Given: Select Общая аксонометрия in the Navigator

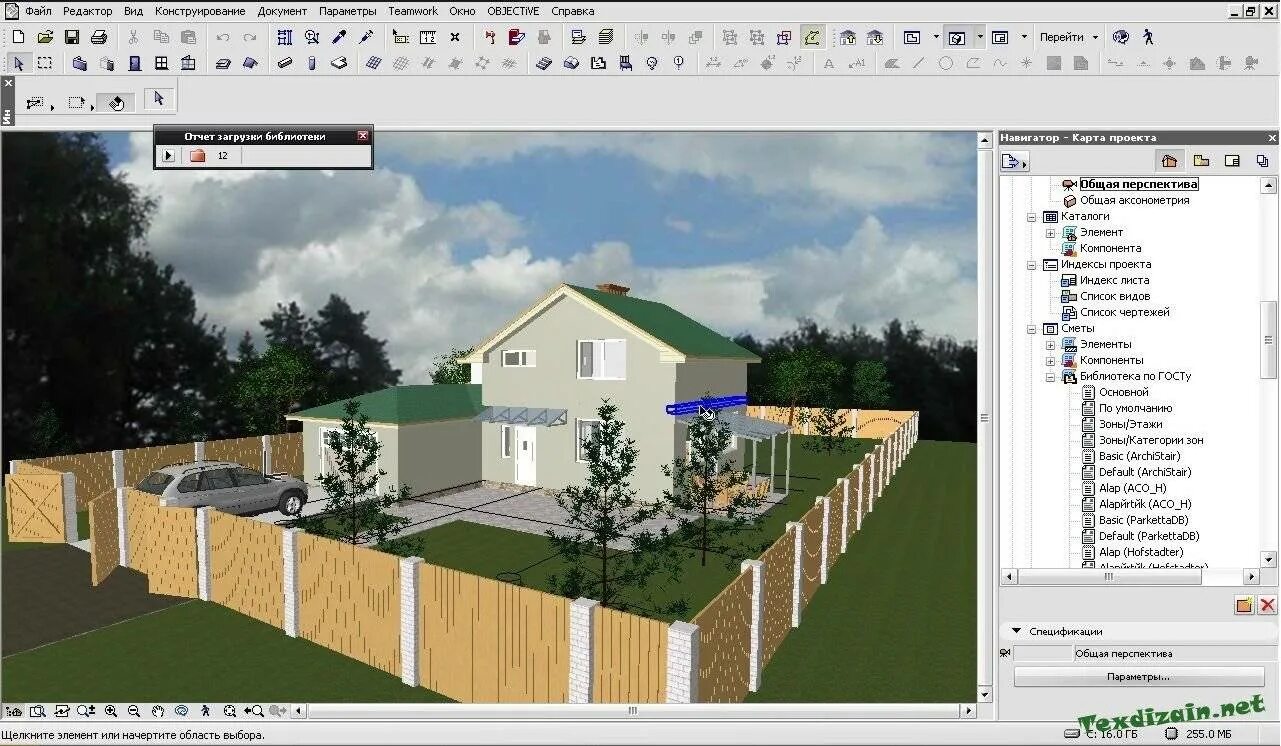Looking at the screenshot, I should coord(1134,200).
